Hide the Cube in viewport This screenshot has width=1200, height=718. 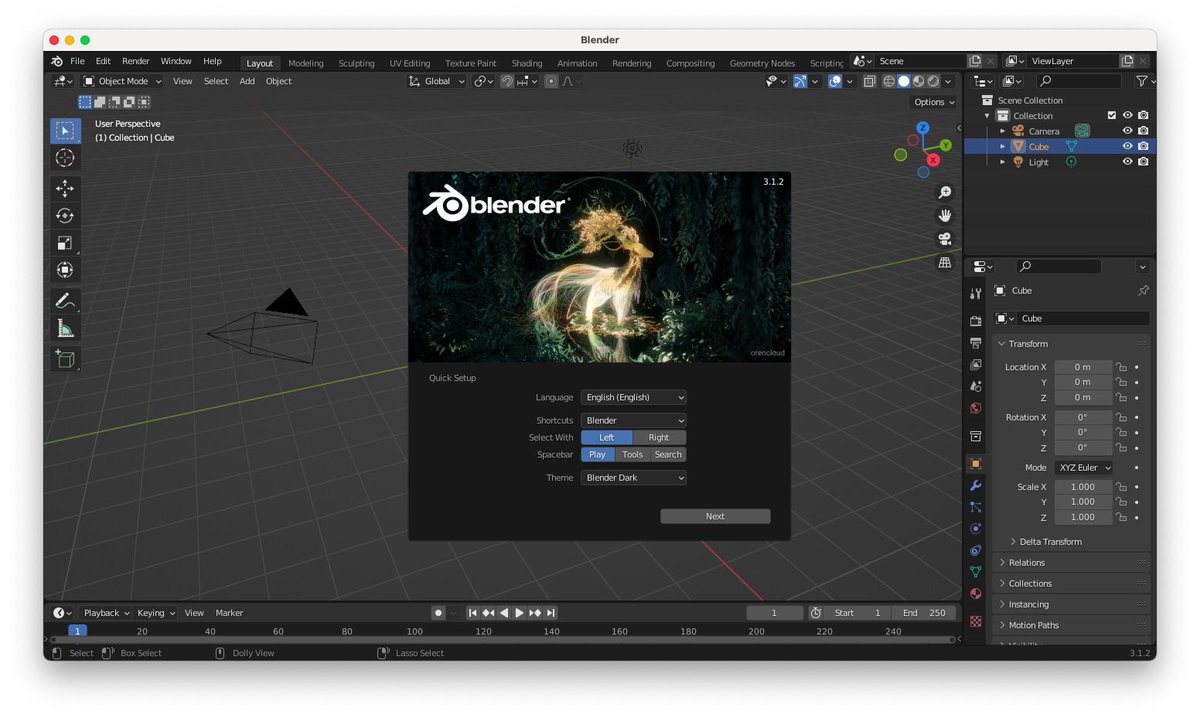[x=1127, y=146]
